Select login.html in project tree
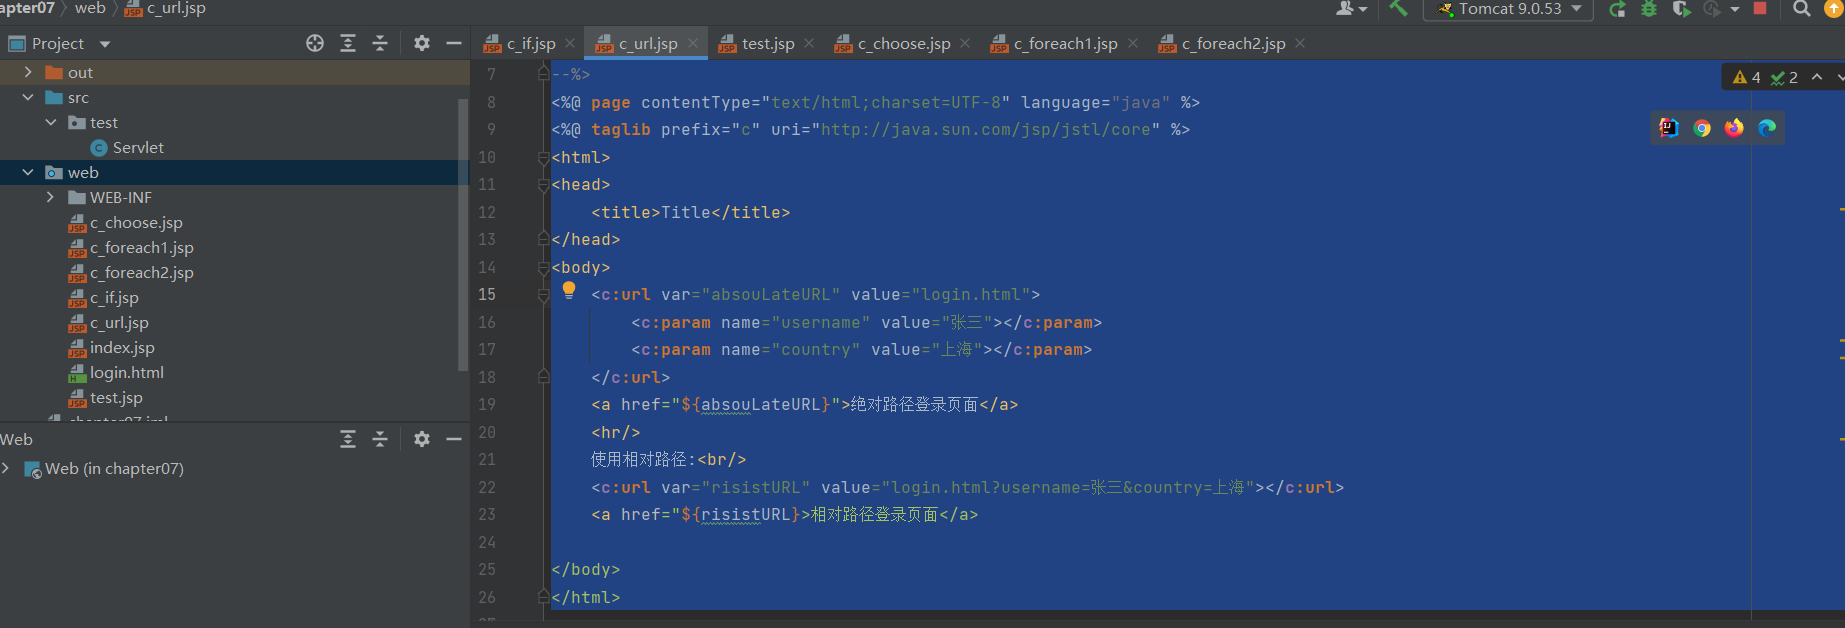This screenshot has height=628, width=1845. point(127,372)
